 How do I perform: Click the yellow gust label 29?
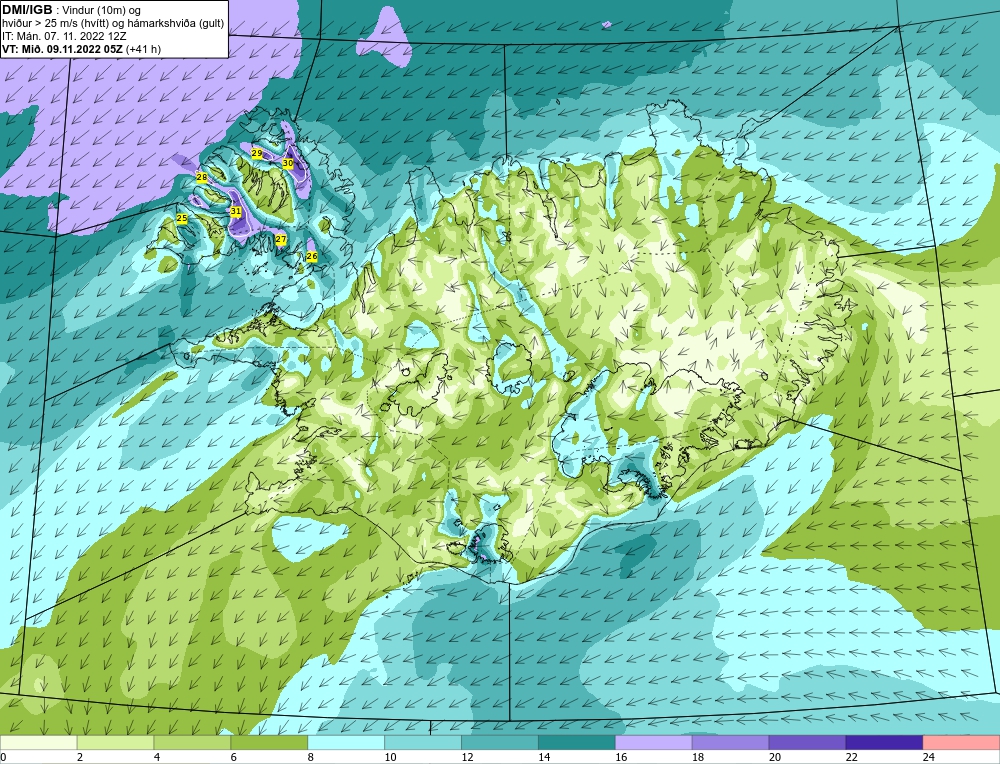pos(256,154)
